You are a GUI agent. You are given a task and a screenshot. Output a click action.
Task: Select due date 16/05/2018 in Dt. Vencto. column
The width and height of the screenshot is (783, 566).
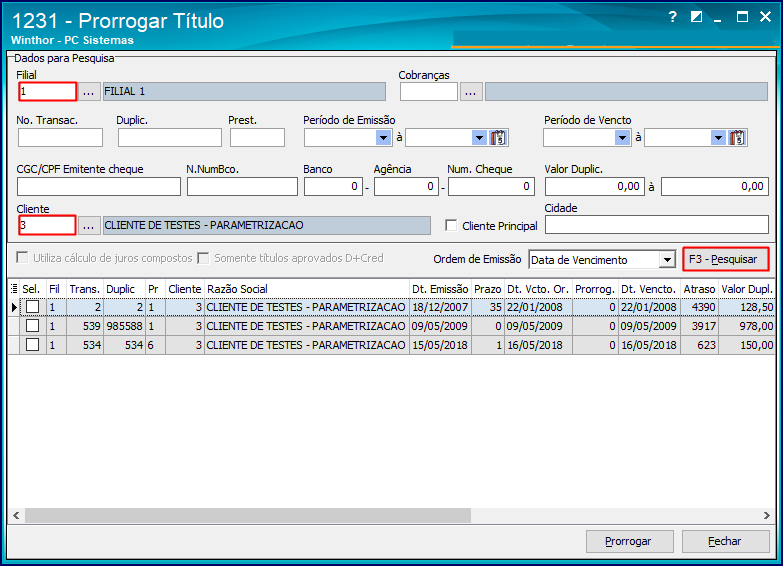(649, 345)
